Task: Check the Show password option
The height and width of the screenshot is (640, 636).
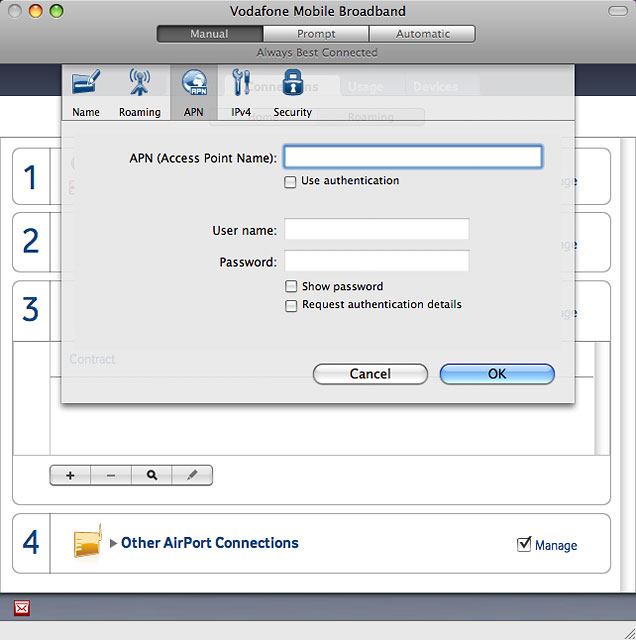Action: [291, 287]
